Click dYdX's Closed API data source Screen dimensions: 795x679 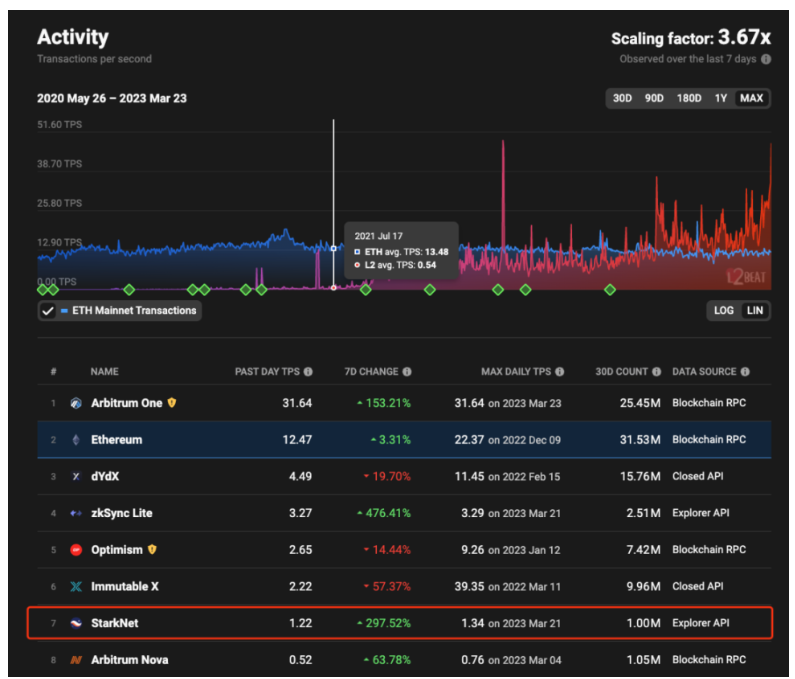(698, 476)
